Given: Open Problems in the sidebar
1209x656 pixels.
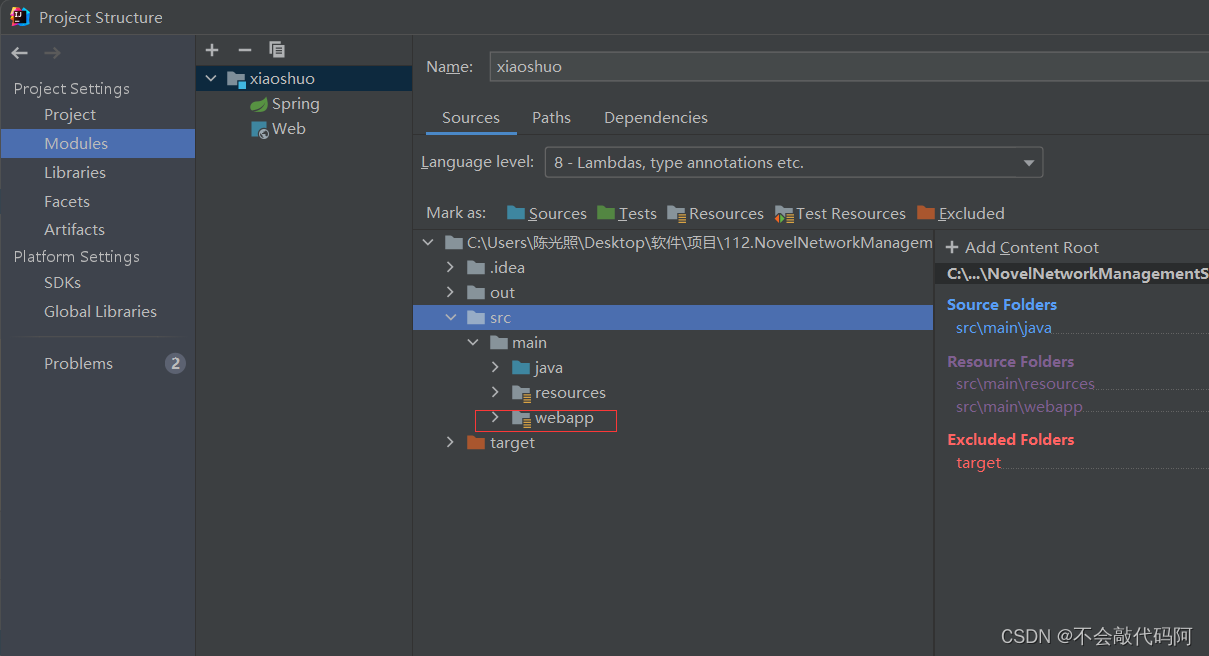Looking at the screenshot, I should click(x=78, y=364).
